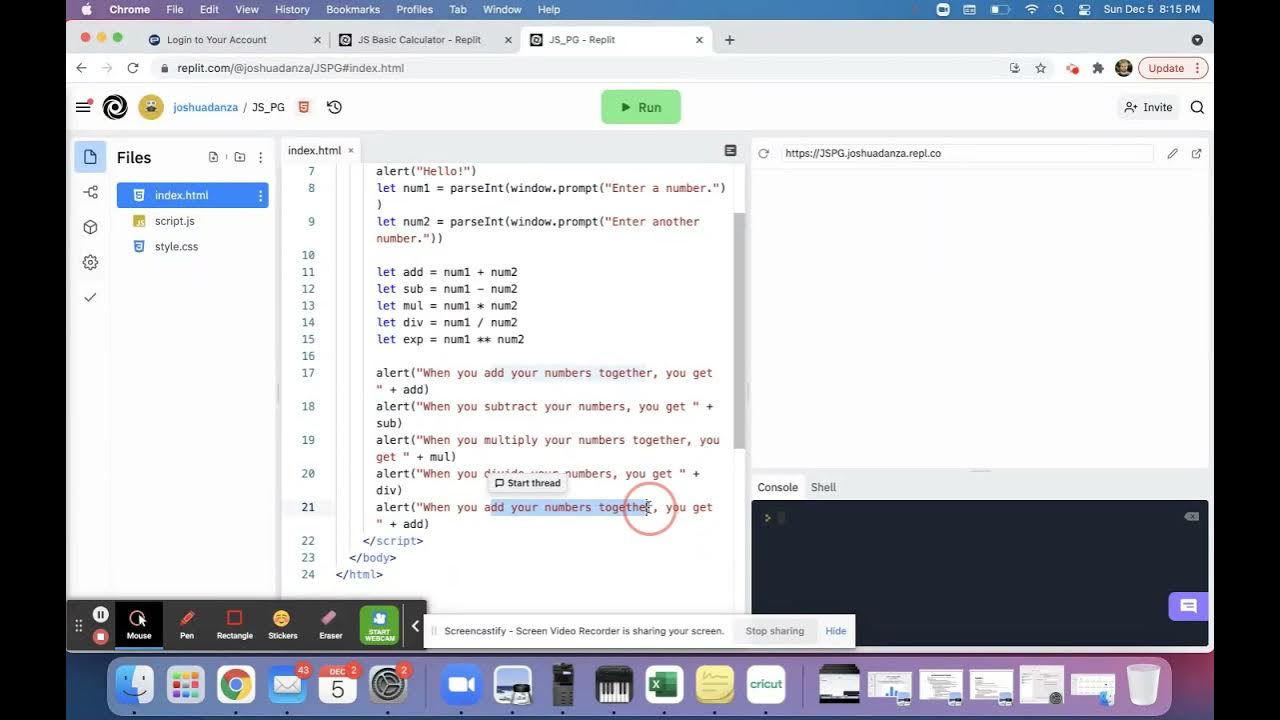Reload the page in Chrome
Image resolution: width=1280 pixels, height=720 pixels.
click(132, 68)
